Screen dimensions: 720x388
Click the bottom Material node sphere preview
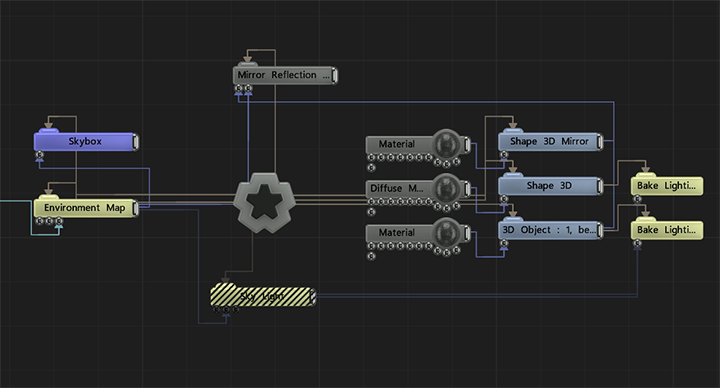[445, 232]
